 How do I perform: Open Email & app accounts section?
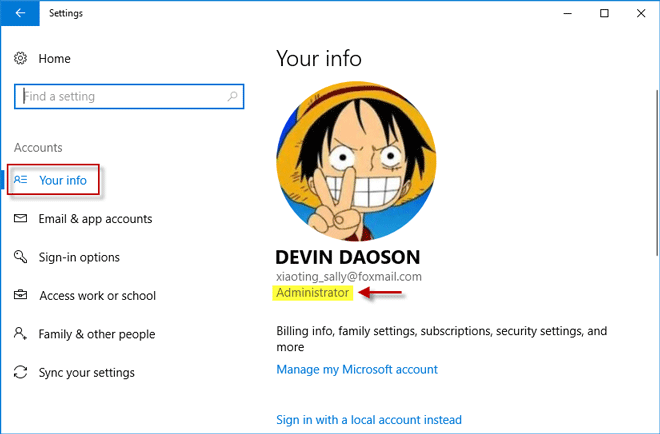pyautogui.click(x=95, y=219)
